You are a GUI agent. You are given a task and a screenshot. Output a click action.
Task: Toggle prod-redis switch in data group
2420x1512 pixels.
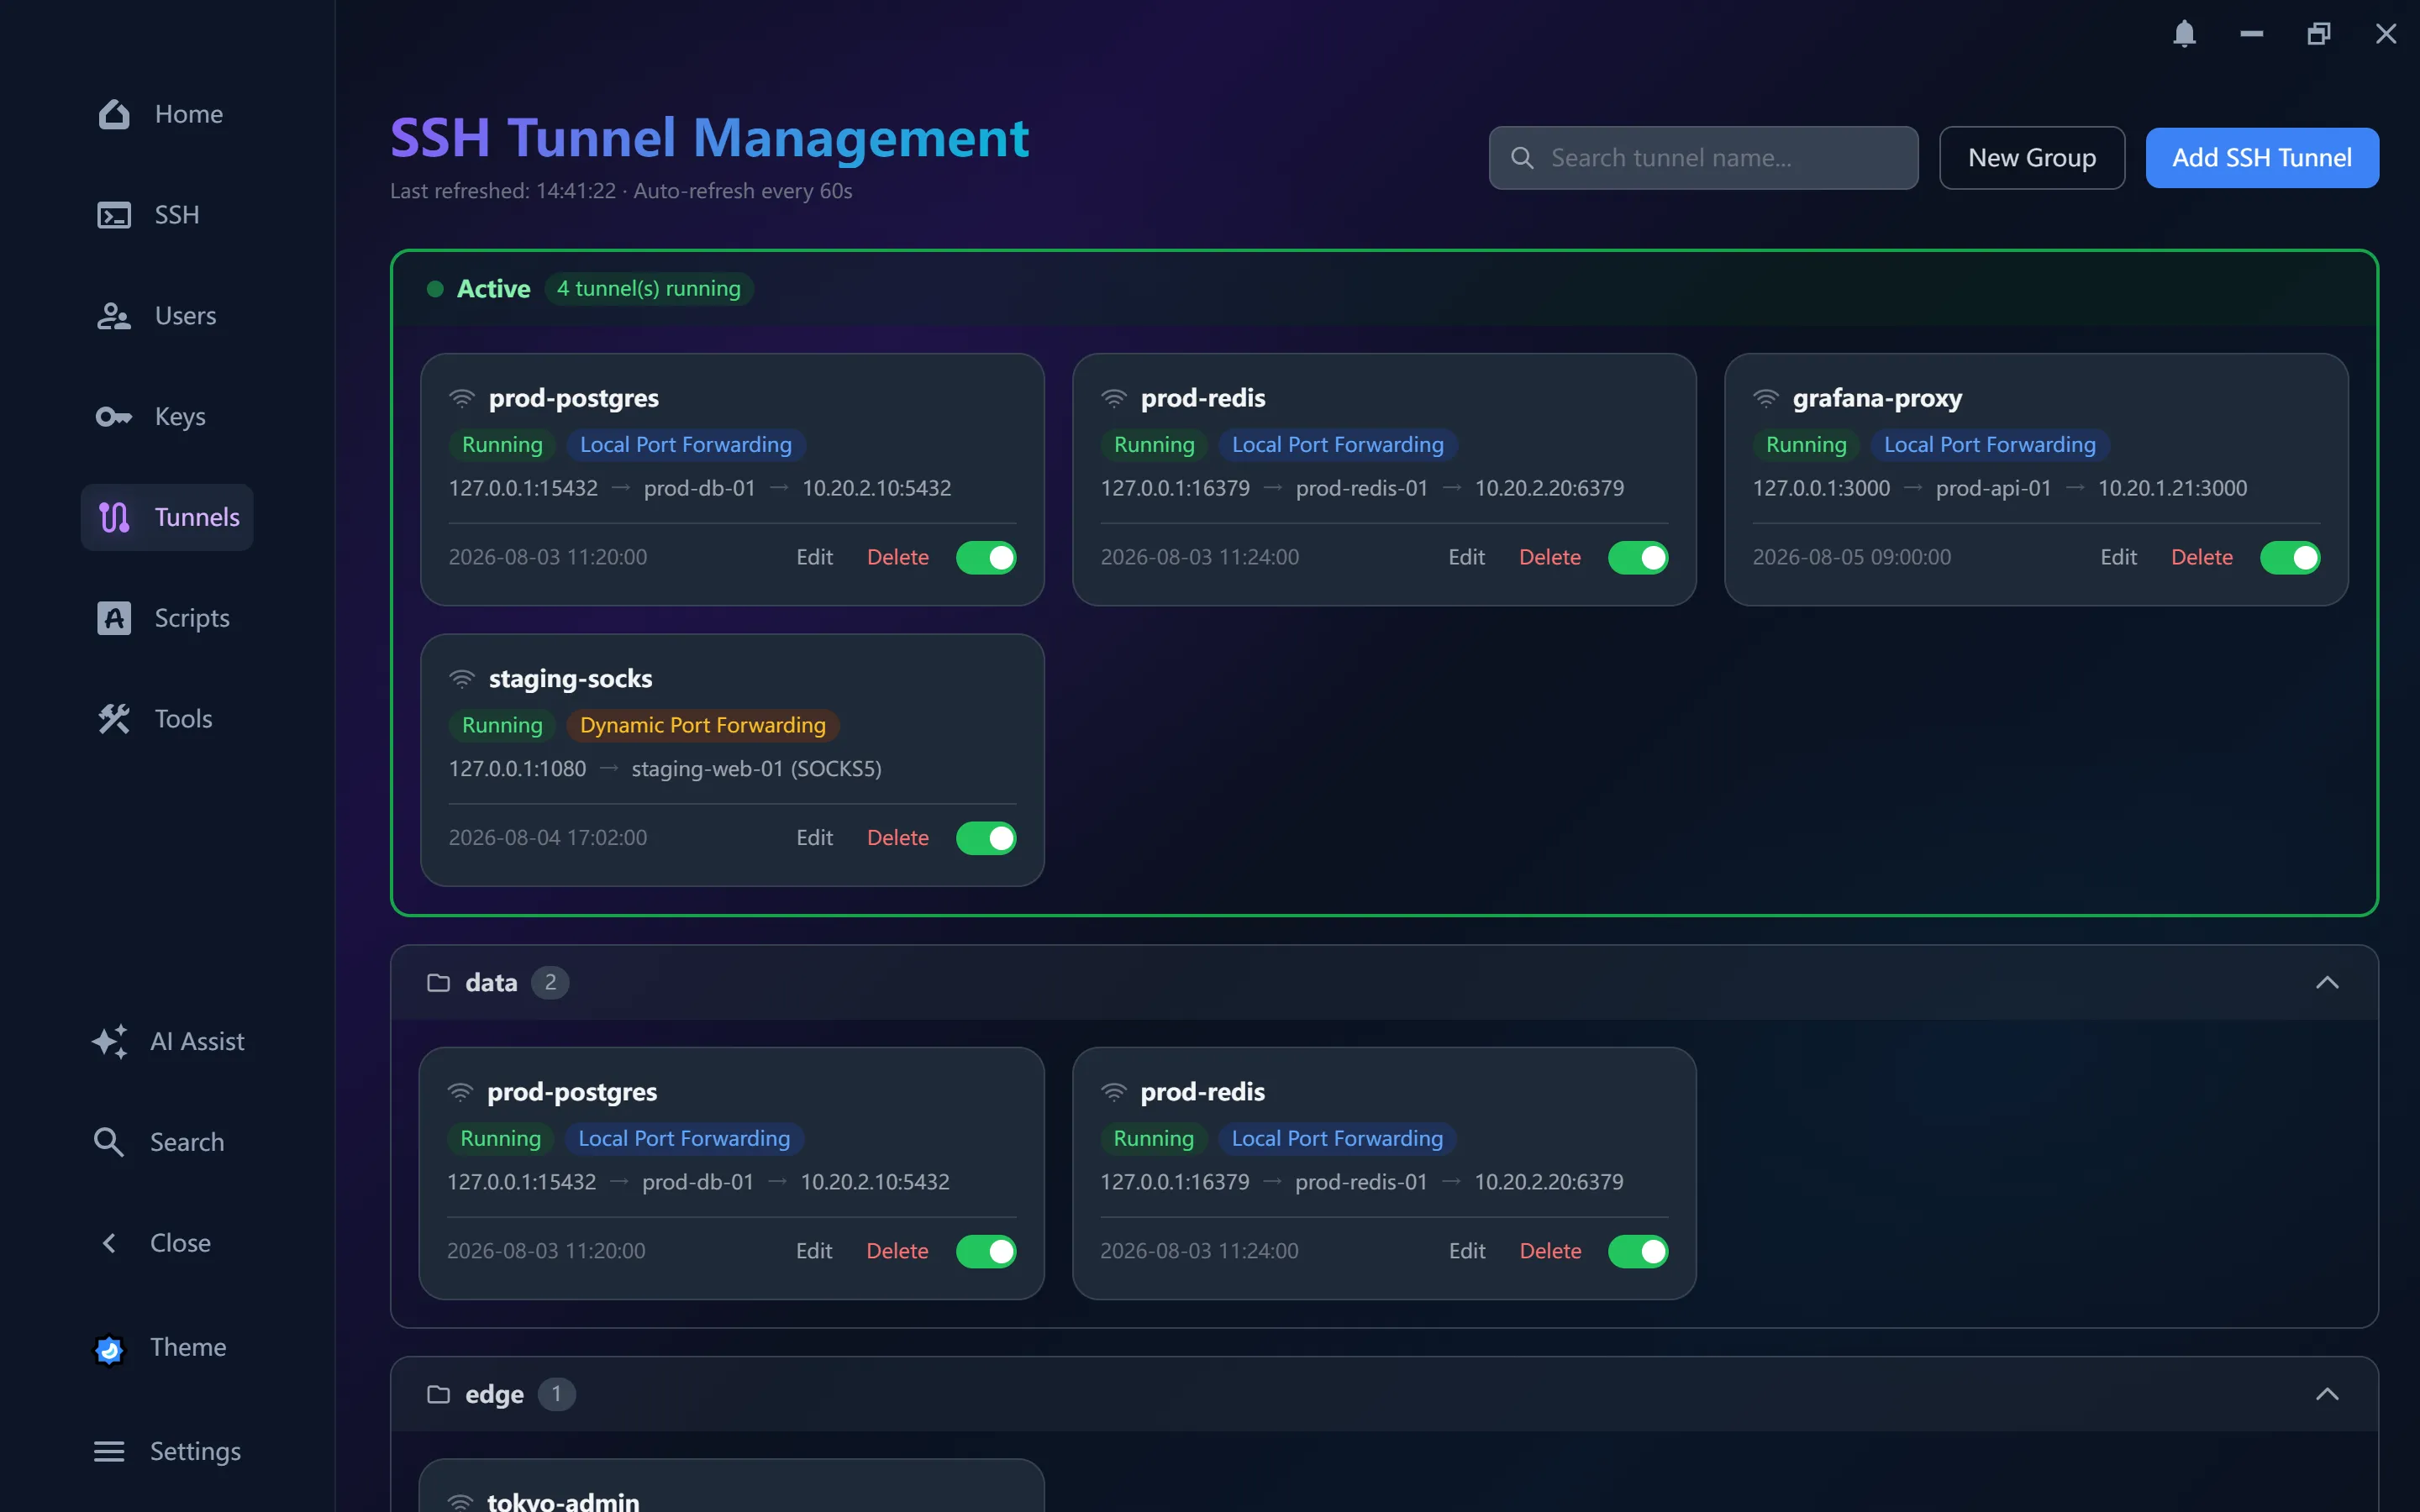point(1638,1251)
